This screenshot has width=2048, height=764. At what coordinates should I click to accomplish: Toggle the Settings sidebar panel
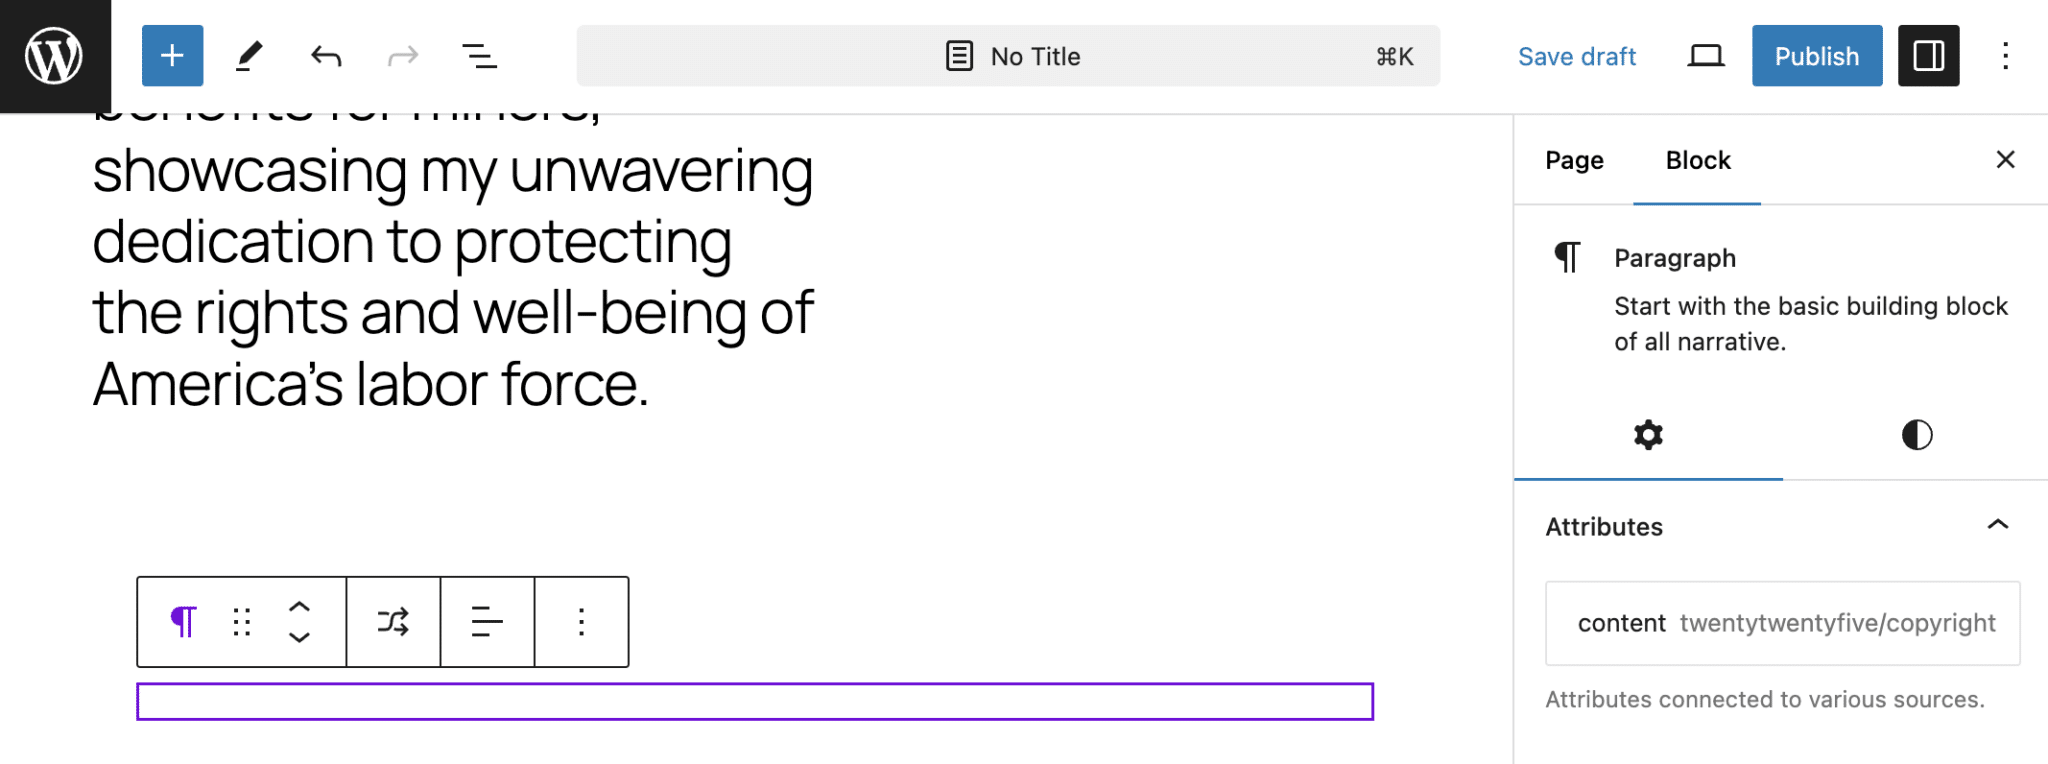[x=1928, y=56]
